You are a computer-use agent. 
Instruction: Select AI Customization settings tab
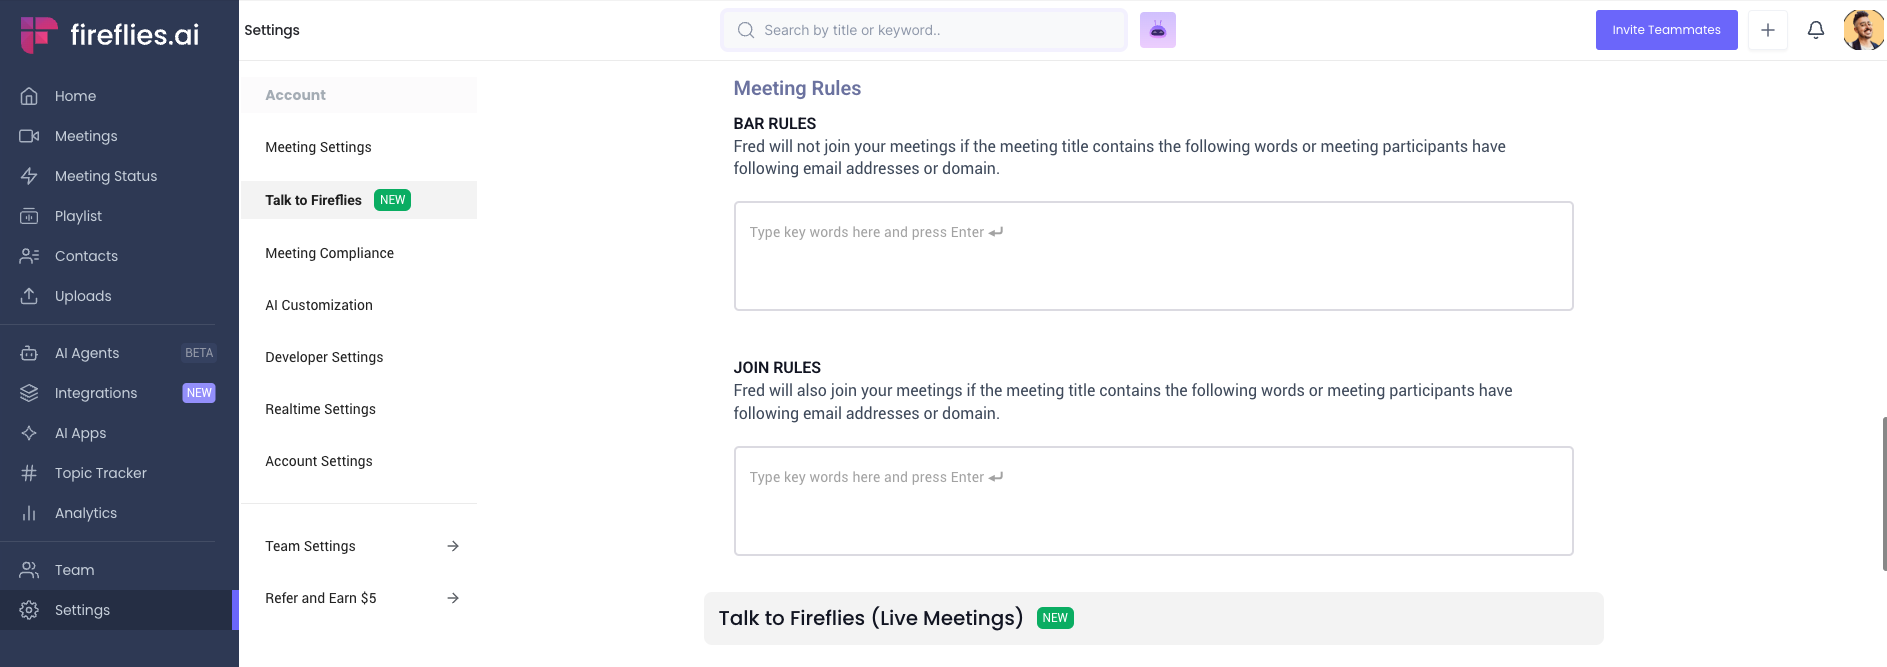[x=318, y=305]
